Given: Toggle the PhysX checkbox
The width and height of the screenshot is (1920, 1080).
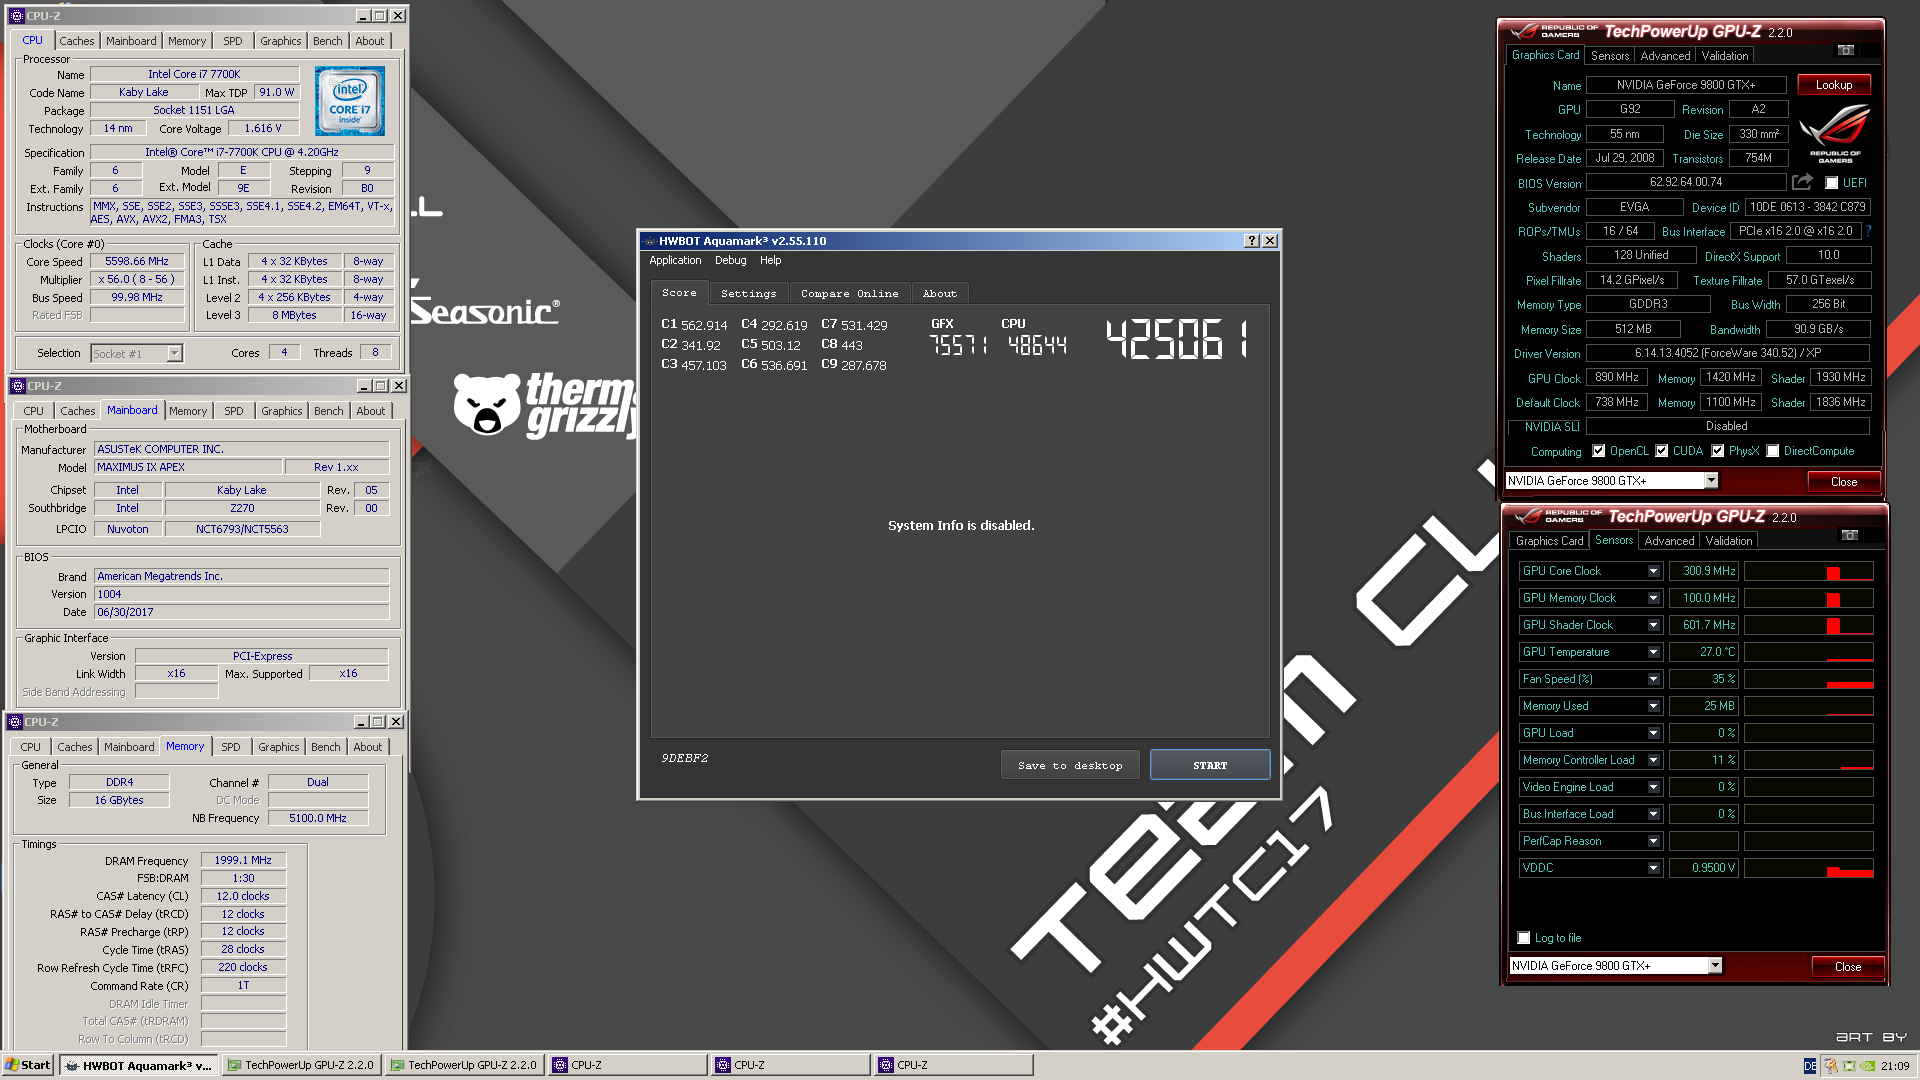Looking at the screenshot, I should [1718, 451].
